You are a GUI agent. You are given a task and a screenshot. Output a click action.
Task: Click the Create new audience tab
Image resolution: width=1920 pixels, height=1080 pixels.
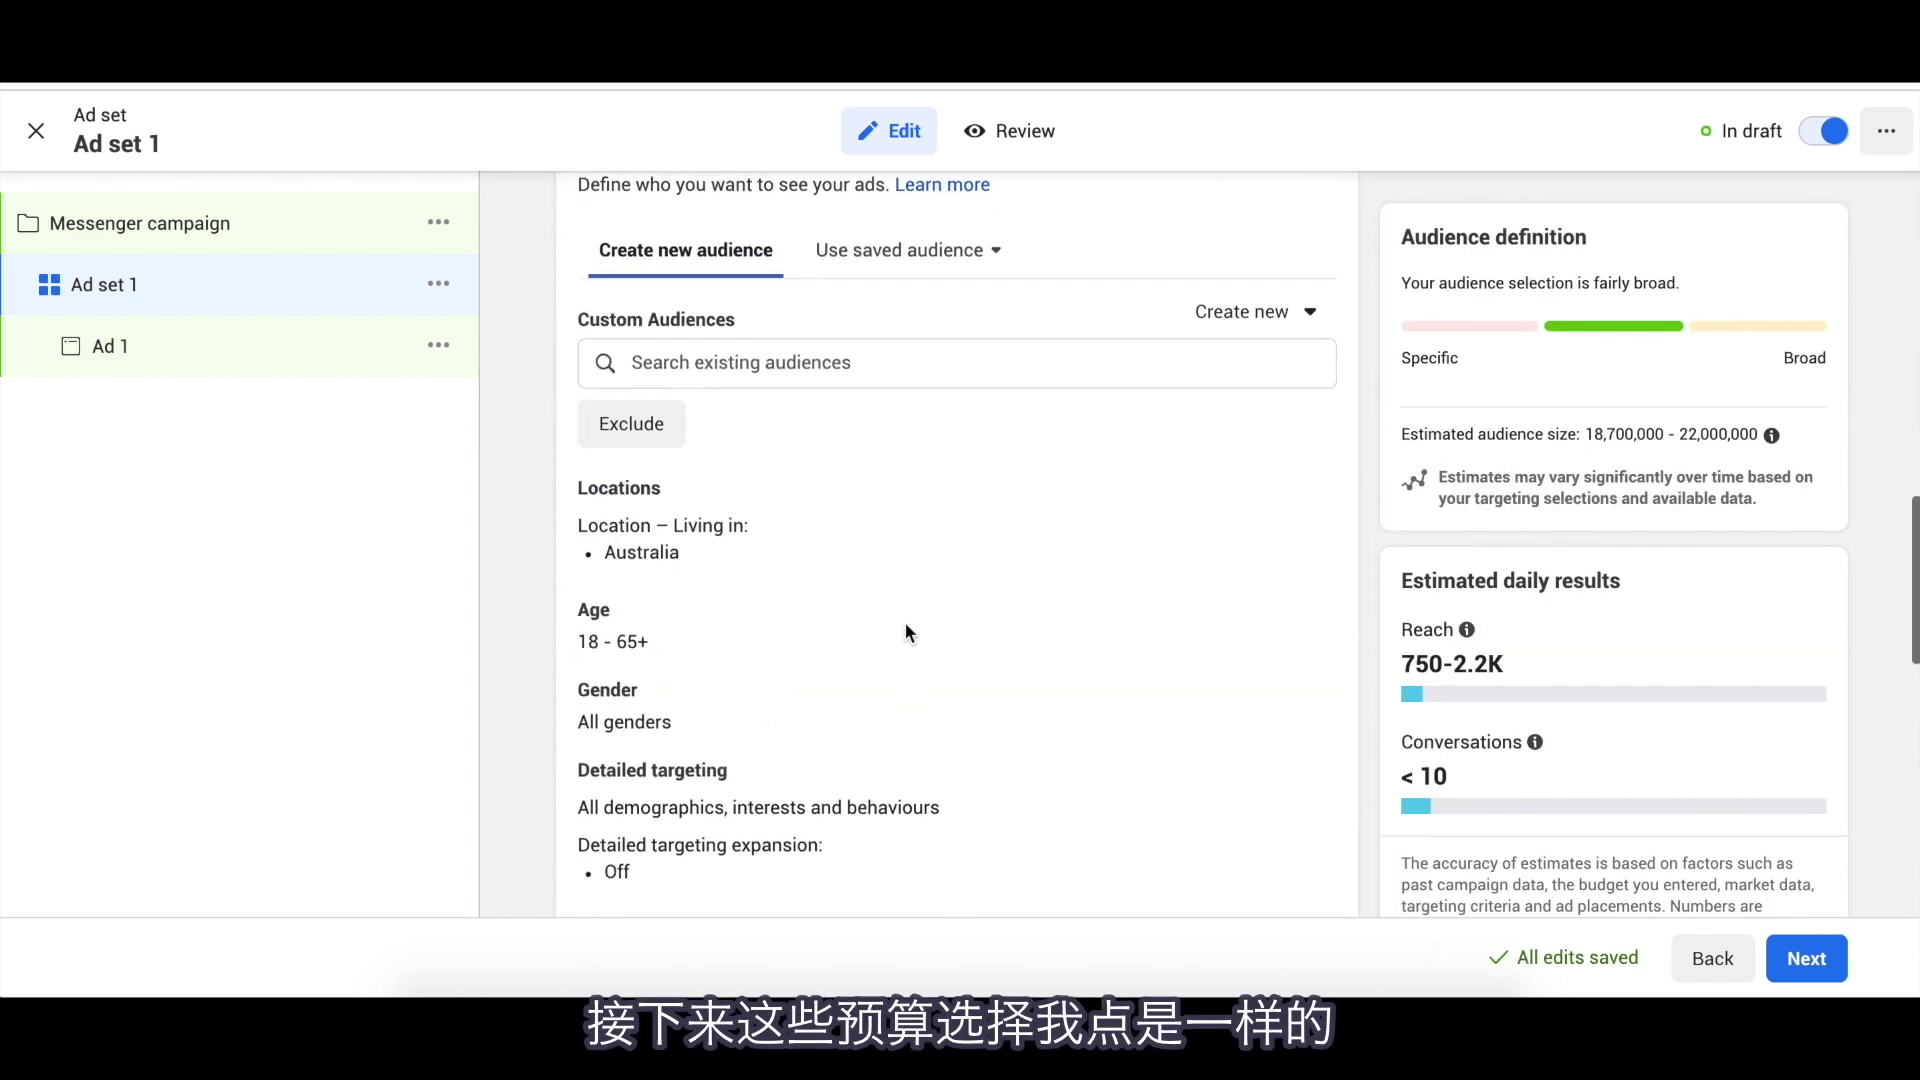click(684, 249)
